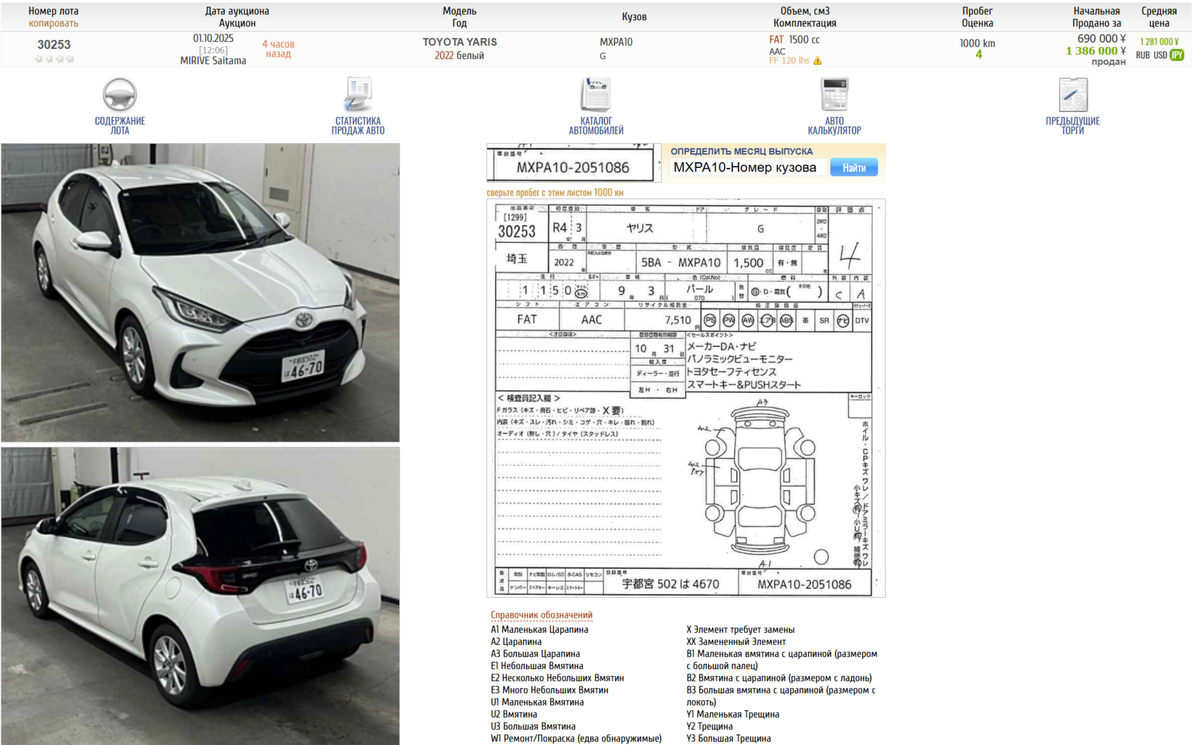
Task: Click the 'E2 Несколько Небольших Вмятин' legend entry
Action: click(556, 678)
